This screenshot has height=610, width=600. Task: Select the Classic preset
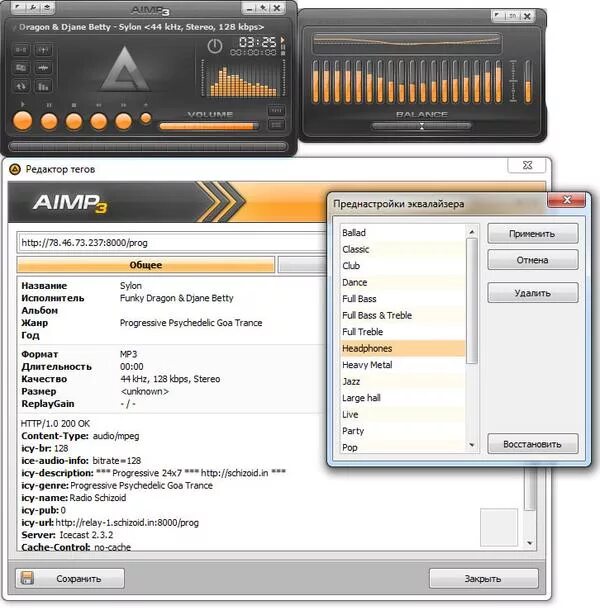[403, 249]
